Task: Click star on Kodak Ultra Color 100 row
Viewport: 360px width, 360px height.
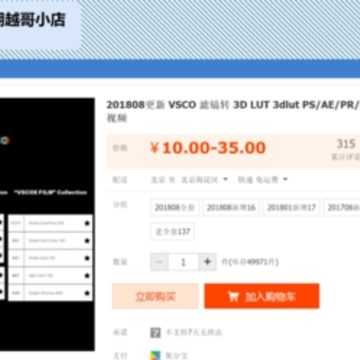Action: [x=87, y=240]
